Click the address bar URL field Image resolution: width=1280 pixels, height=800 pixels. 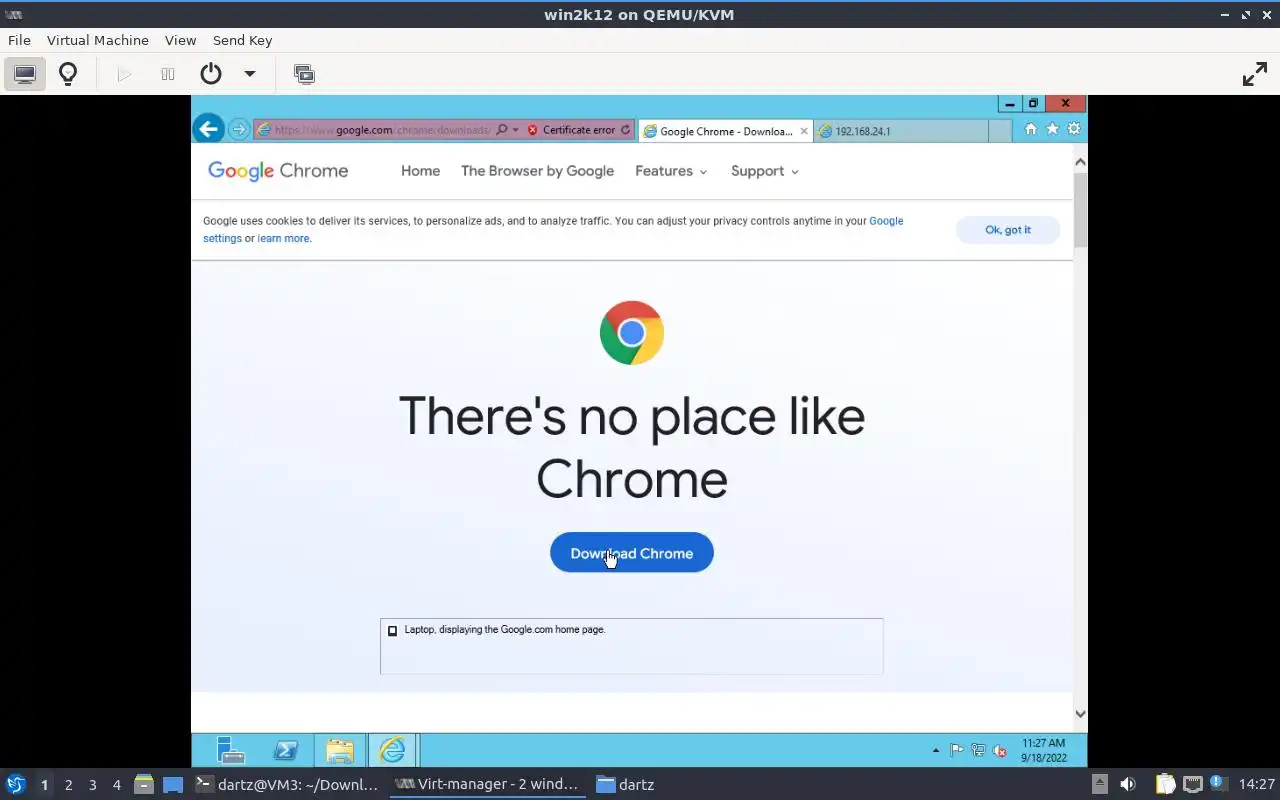click(382, 130)
